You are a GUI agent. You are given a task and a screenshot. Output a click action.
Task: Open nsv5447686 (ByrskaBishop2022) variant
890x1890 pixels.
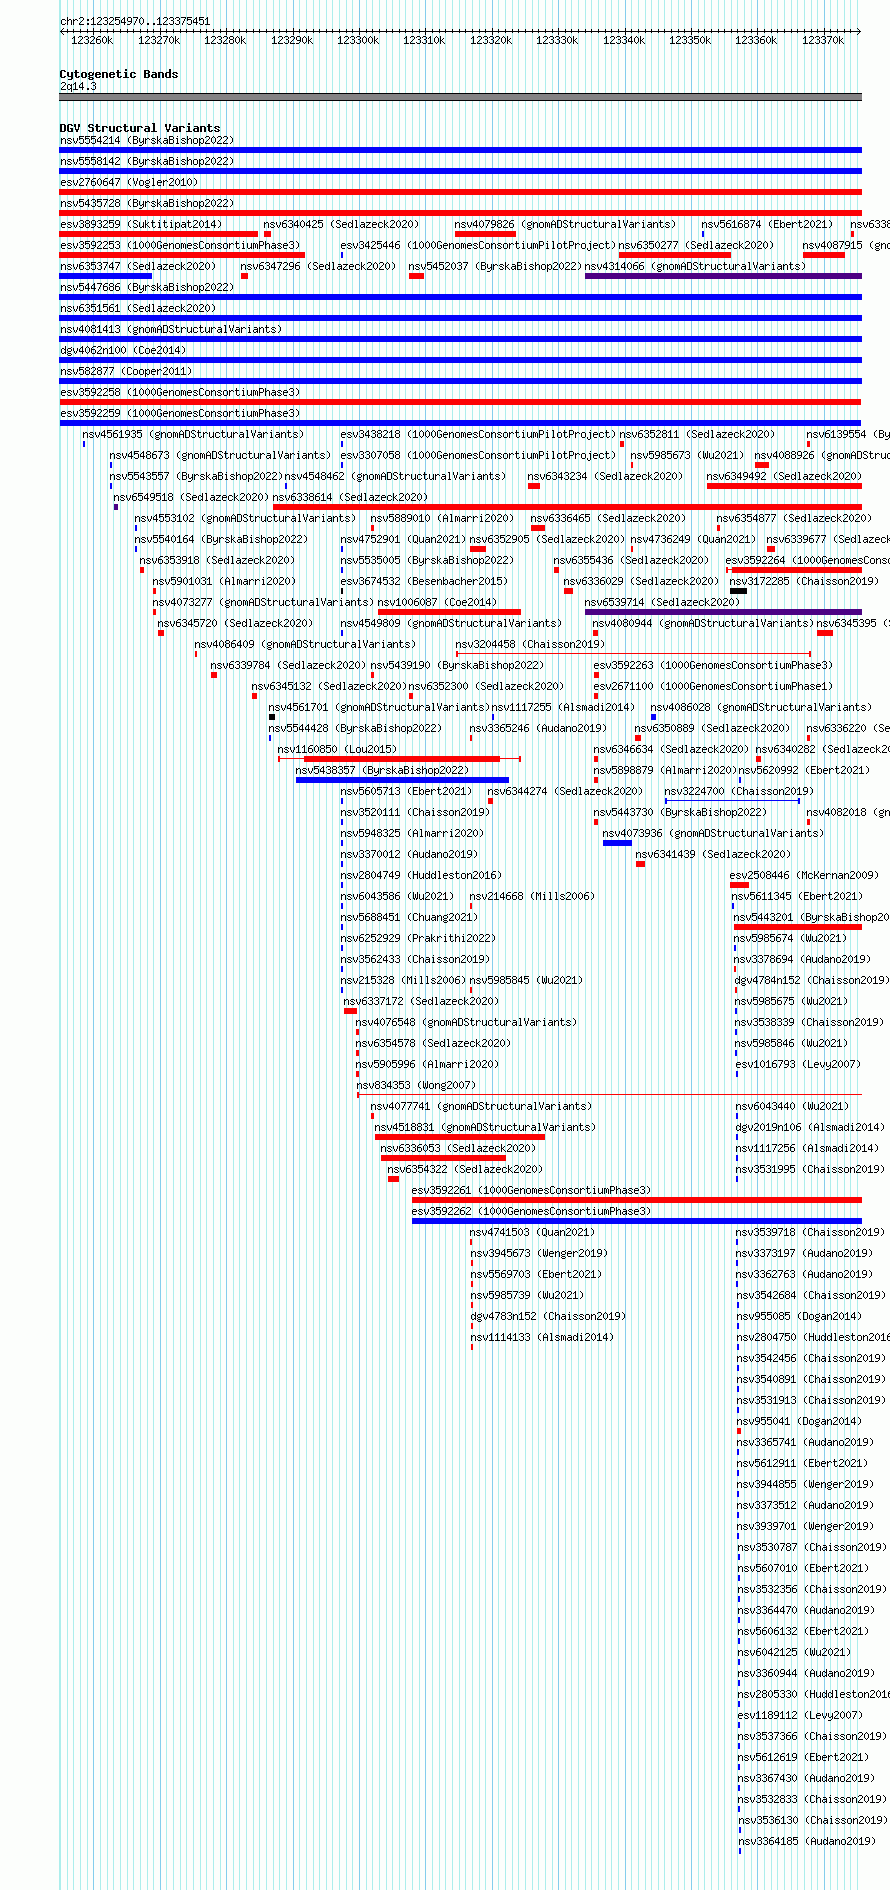click(147, 288)
